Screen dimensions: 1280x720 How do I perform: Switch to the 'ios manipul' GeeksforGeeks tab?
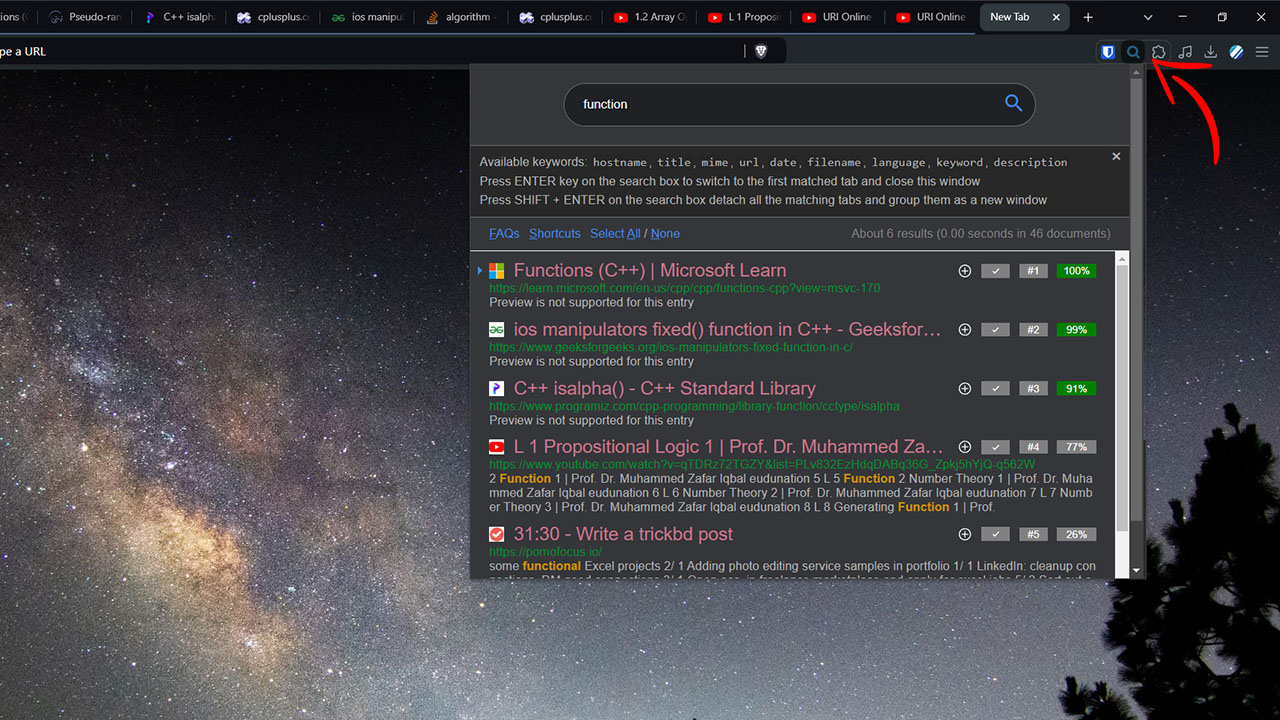click(368, 17)
